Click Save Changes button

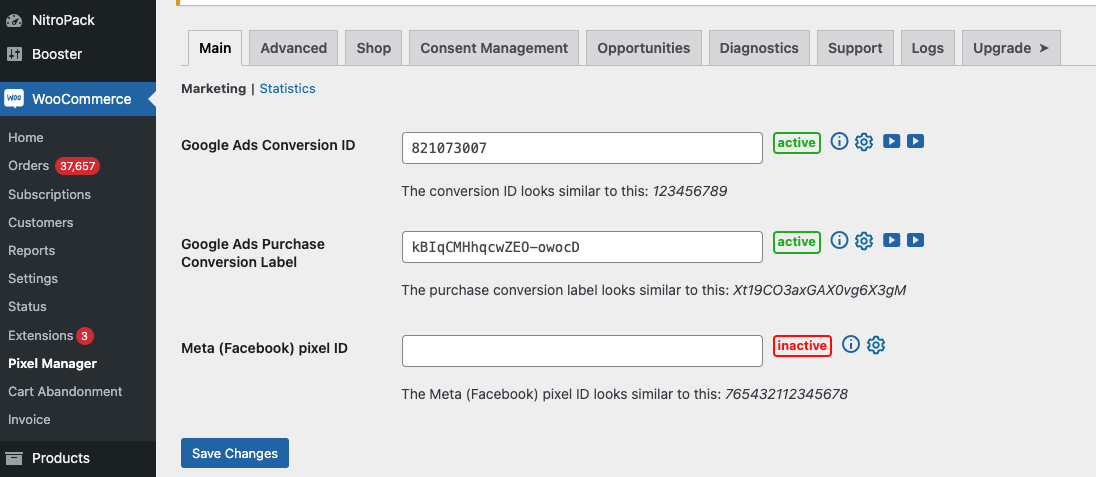(235, 453)
